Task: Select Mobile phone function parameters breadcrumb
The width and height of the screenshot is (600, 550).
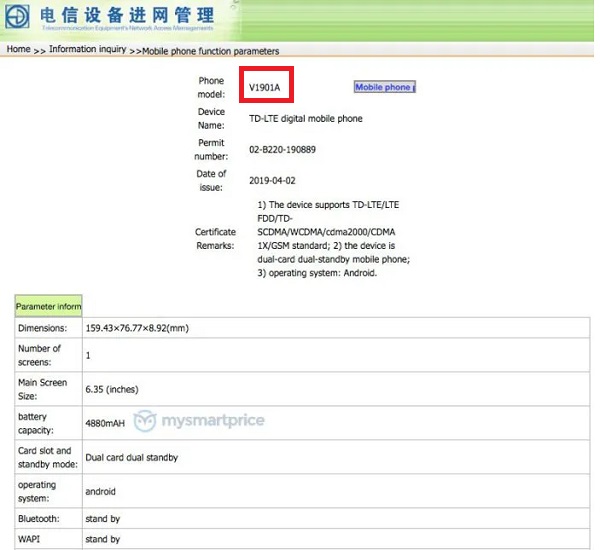Action: [210, 51]
